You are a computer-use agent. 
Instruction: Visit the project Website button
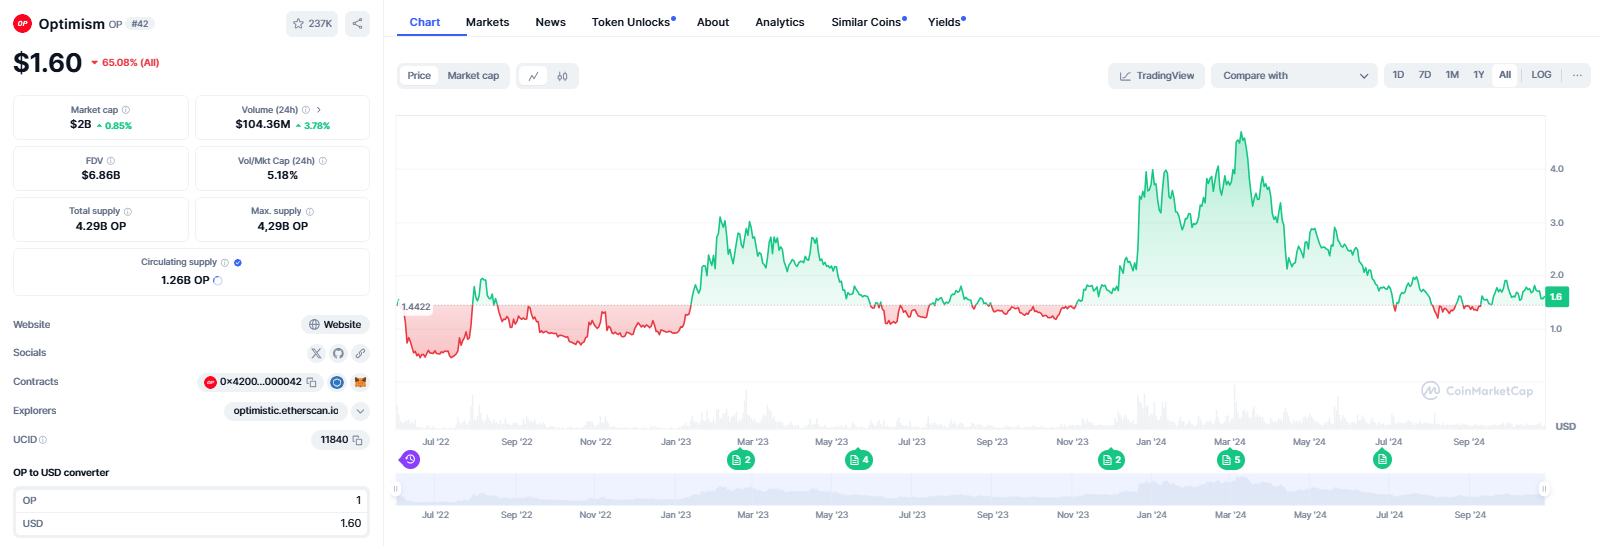[335, 325]
